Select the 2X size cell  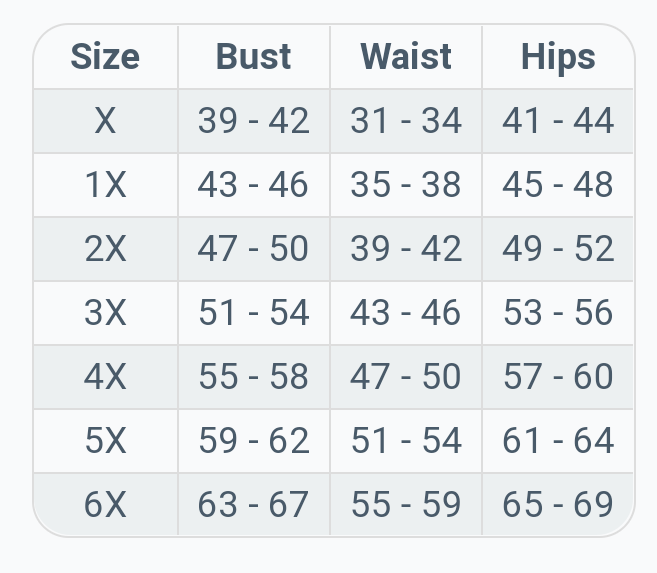(x=105, y=249)
